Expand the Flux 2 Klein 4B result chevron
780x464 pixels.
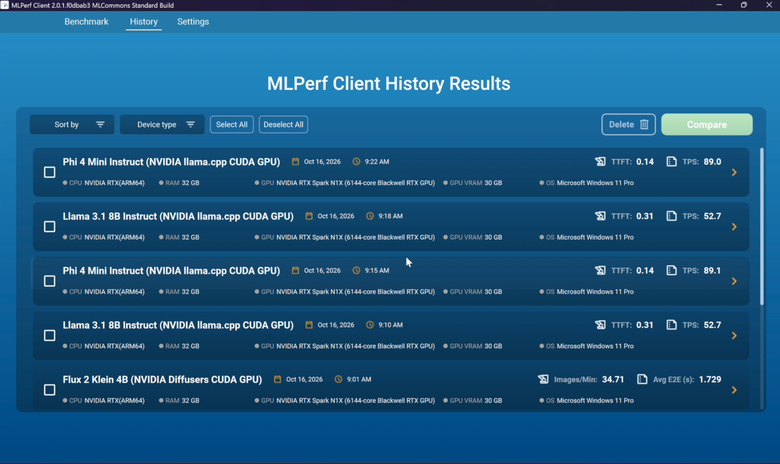[734, 390]
